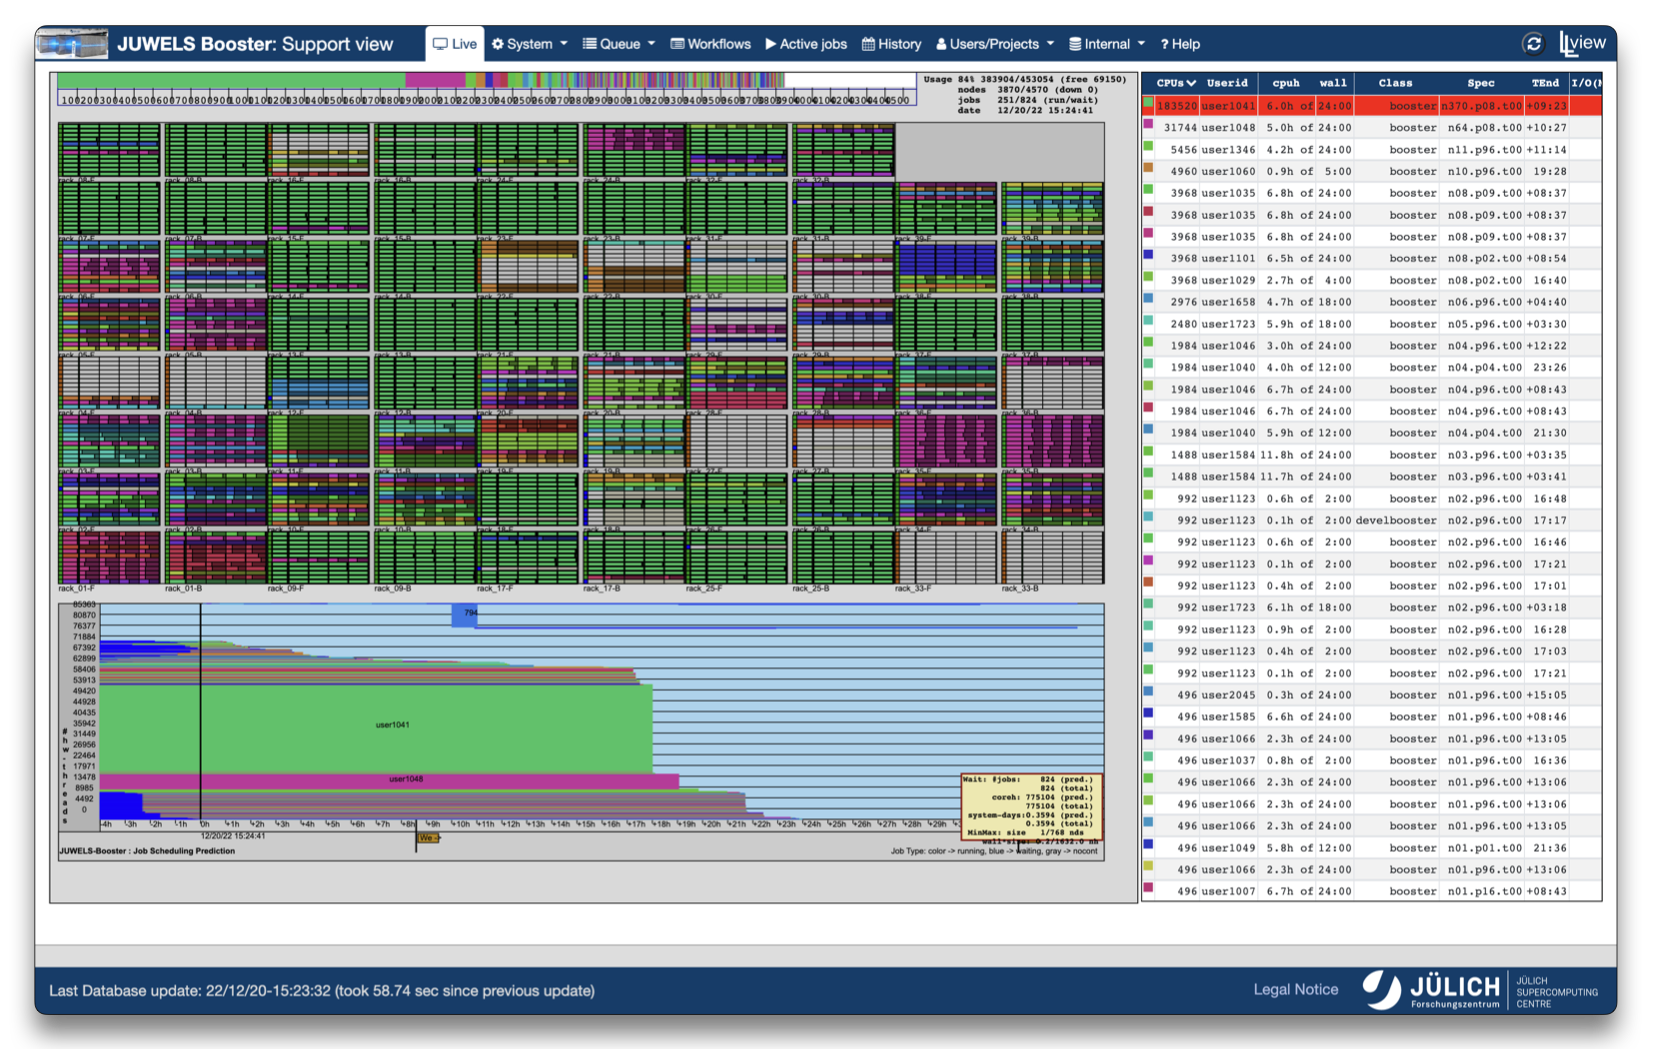This screenshot has height=1049, width=1653.
Task: Sort the job table by CPUs column
Action: (x=1175, y=83)
